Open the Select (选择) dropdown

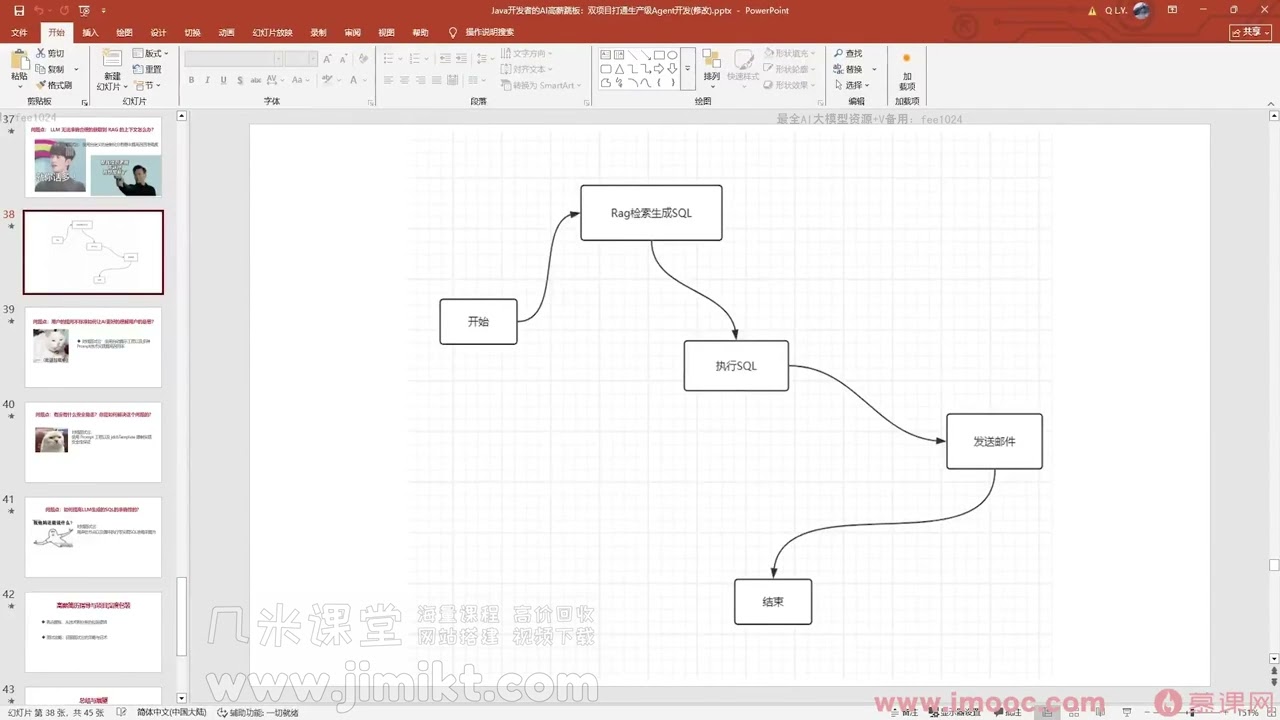click(851, 85)
